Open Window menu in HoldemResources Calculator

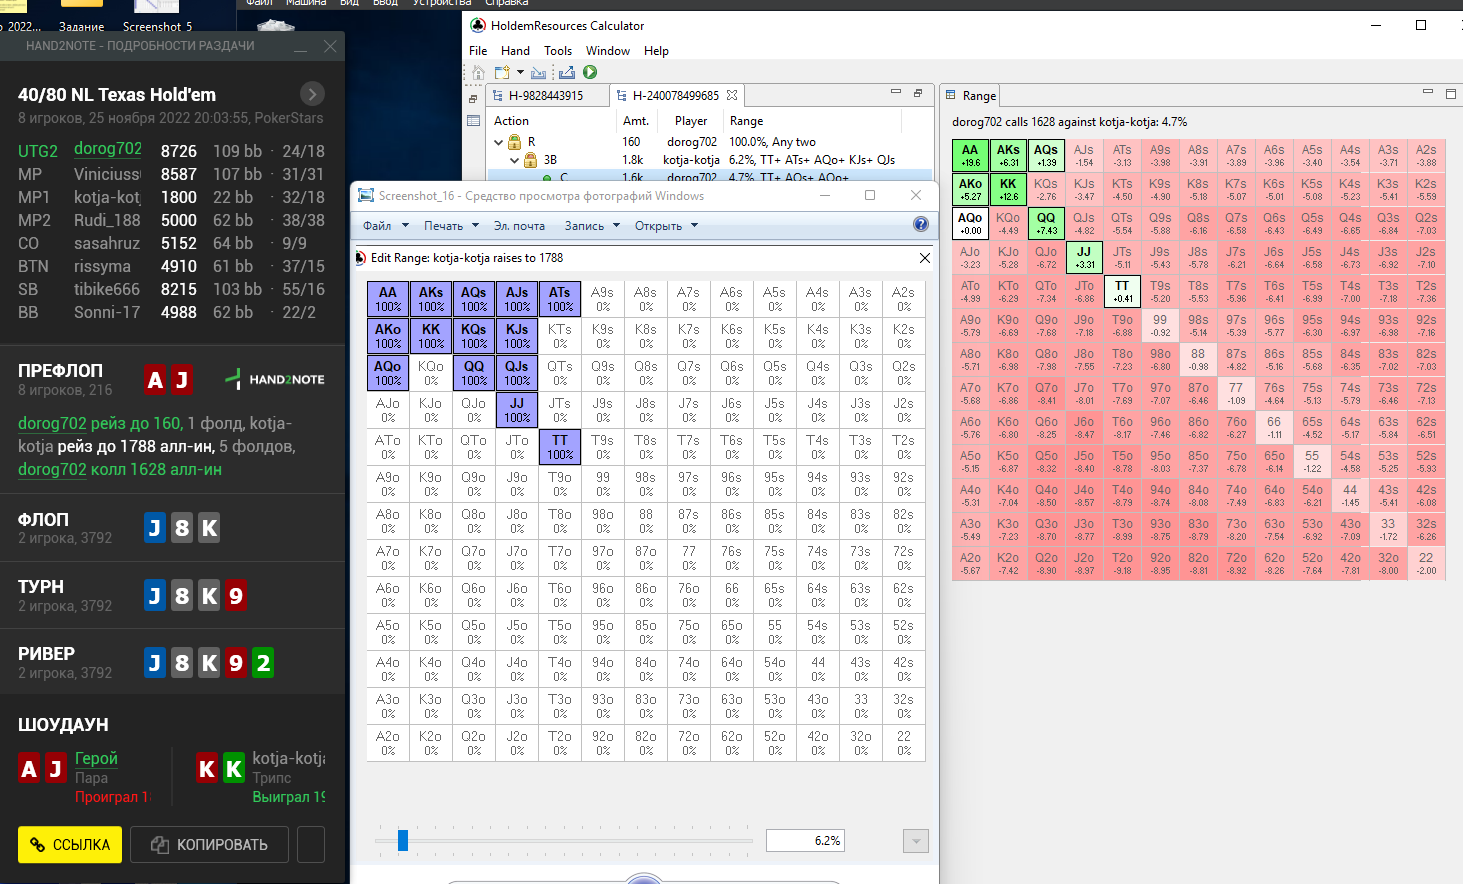click(608, 51)
